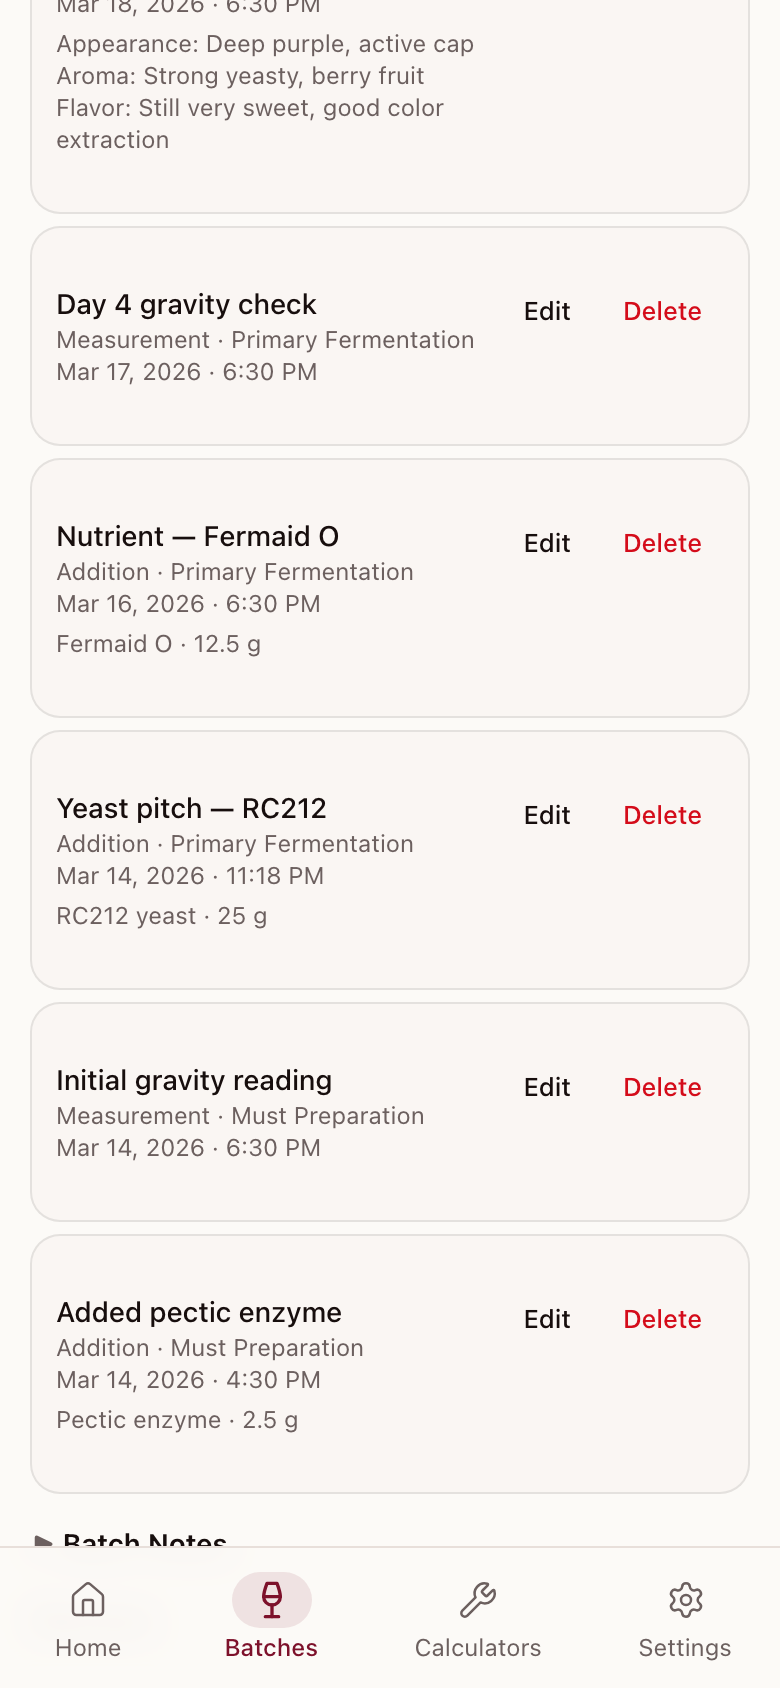Edit the Day 4 gravity check entry

[547, 312]
